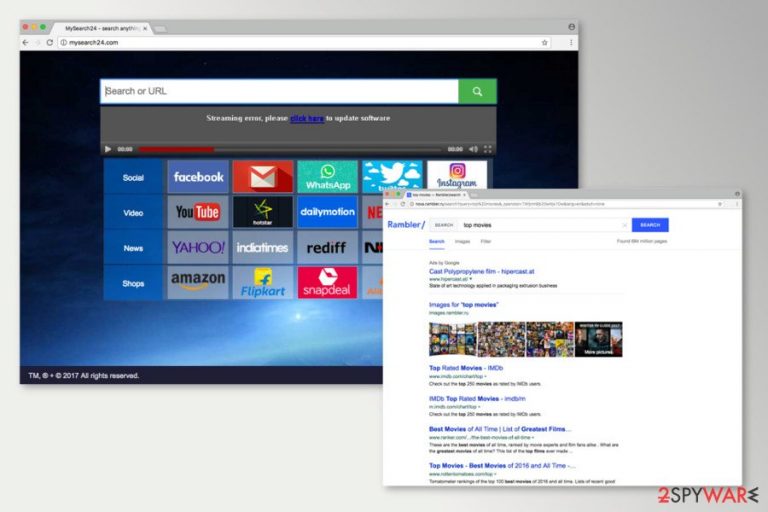Click the site info icon beside mysearch24.com

pyautogui.click(x=63, y=43)
